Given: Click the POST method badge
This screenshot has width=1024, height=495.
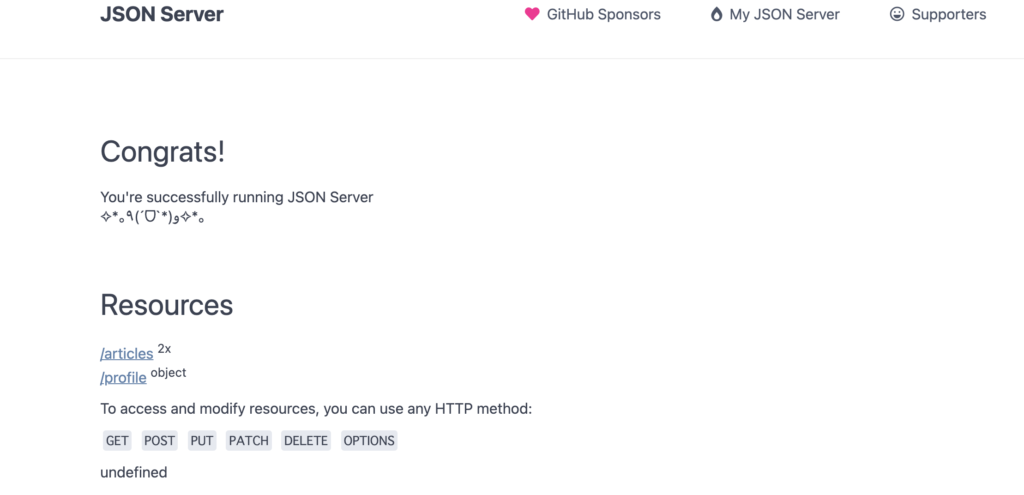Looking at the screenshot, I should tap(159, 440).
